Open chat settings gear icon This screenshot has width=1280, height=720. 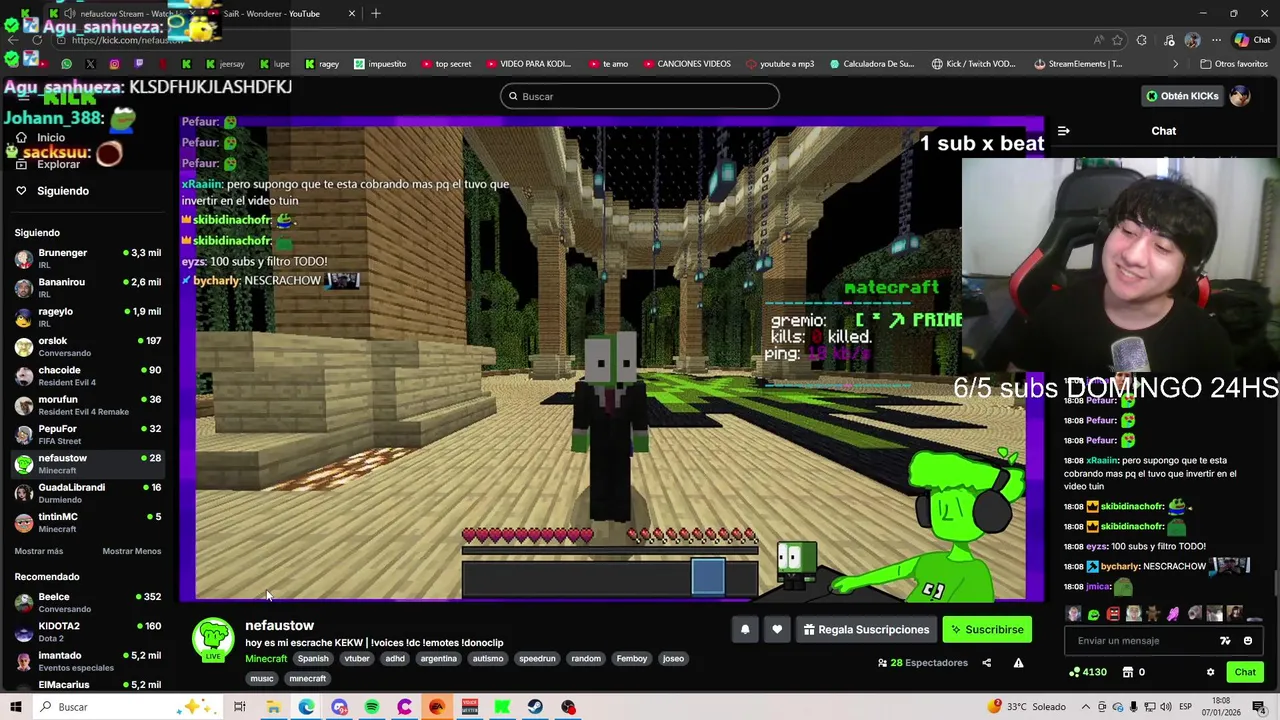pos(1210,672)
